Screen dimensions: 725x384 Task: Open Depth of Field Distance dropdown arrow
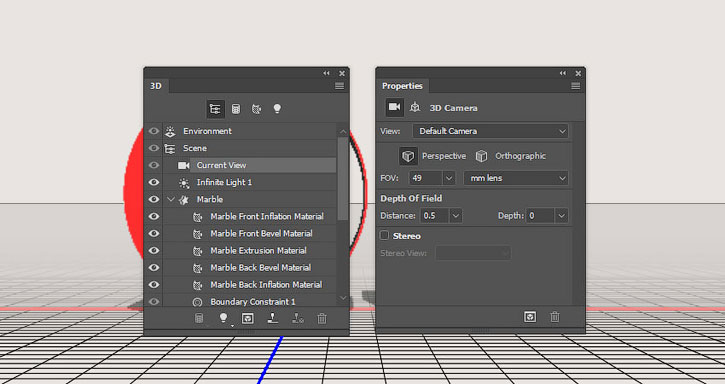455,216
